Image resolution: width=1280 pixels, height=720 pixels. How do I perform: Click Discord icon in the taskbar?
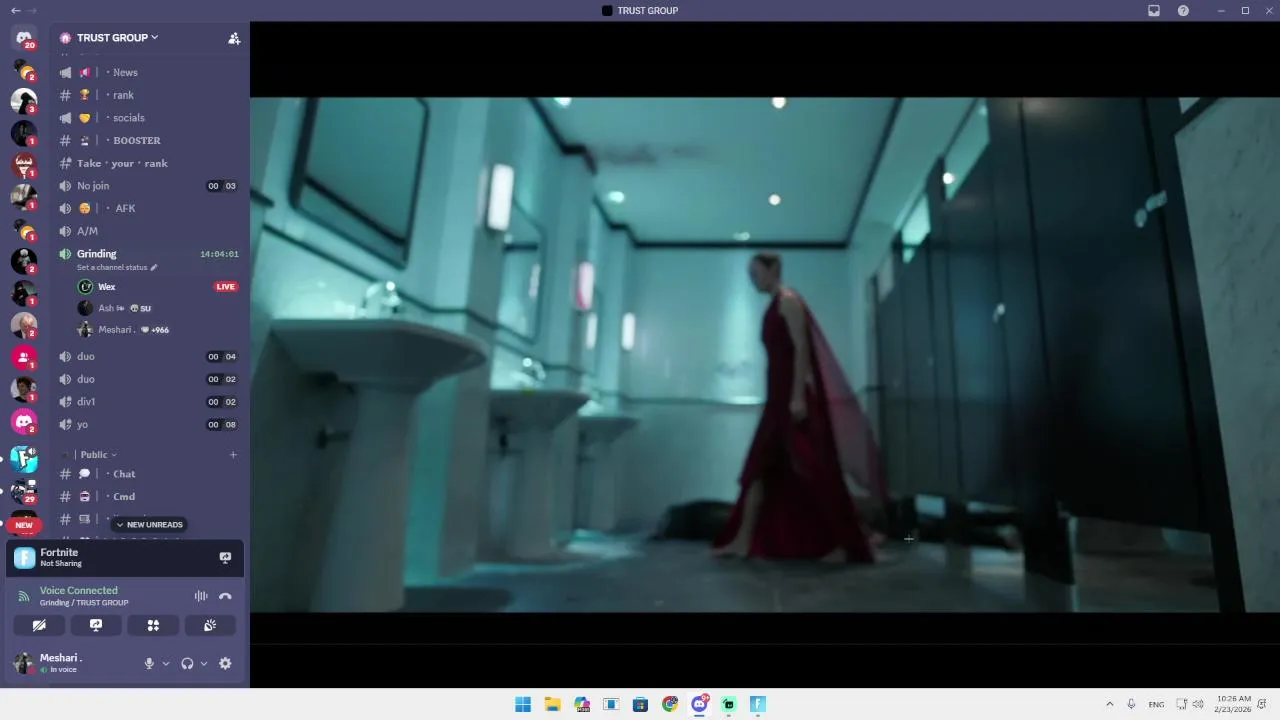click(699, 704)
